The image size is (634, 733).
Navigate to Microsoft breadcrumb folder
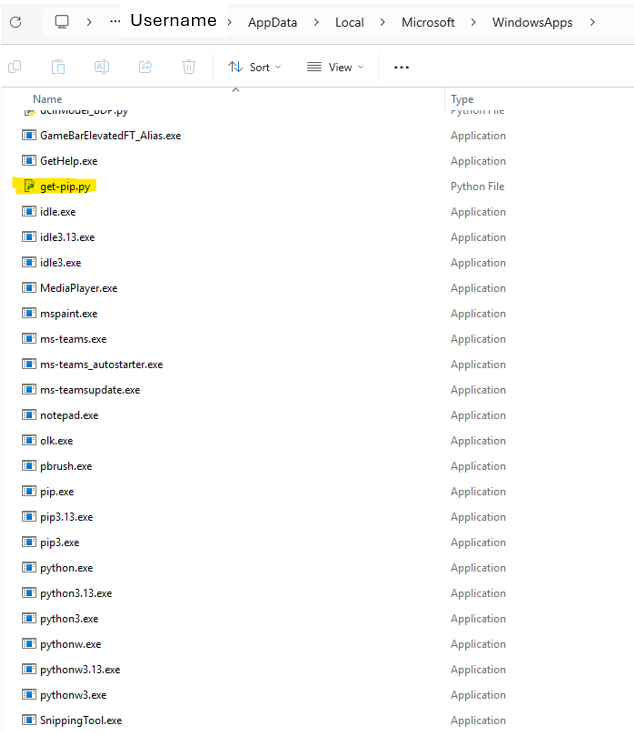coord(428,22)
